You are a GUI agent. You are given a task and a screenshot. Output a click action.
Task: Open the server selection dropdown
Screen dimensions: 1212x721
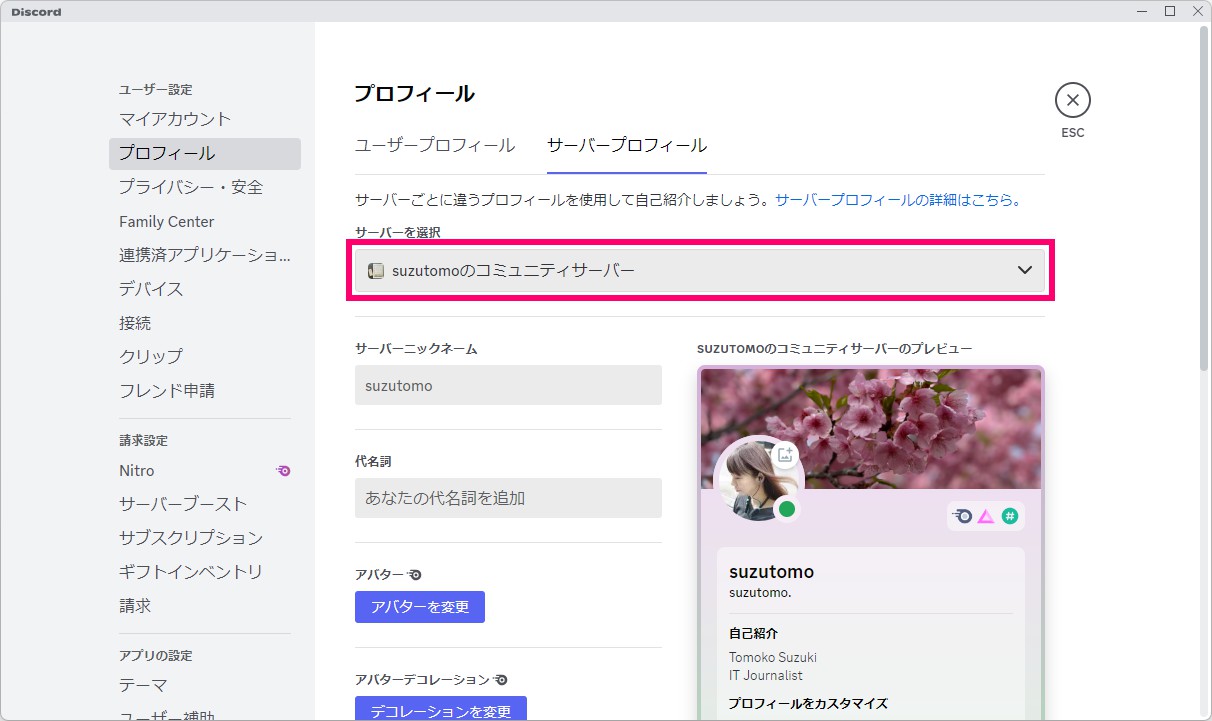[700, 270]
